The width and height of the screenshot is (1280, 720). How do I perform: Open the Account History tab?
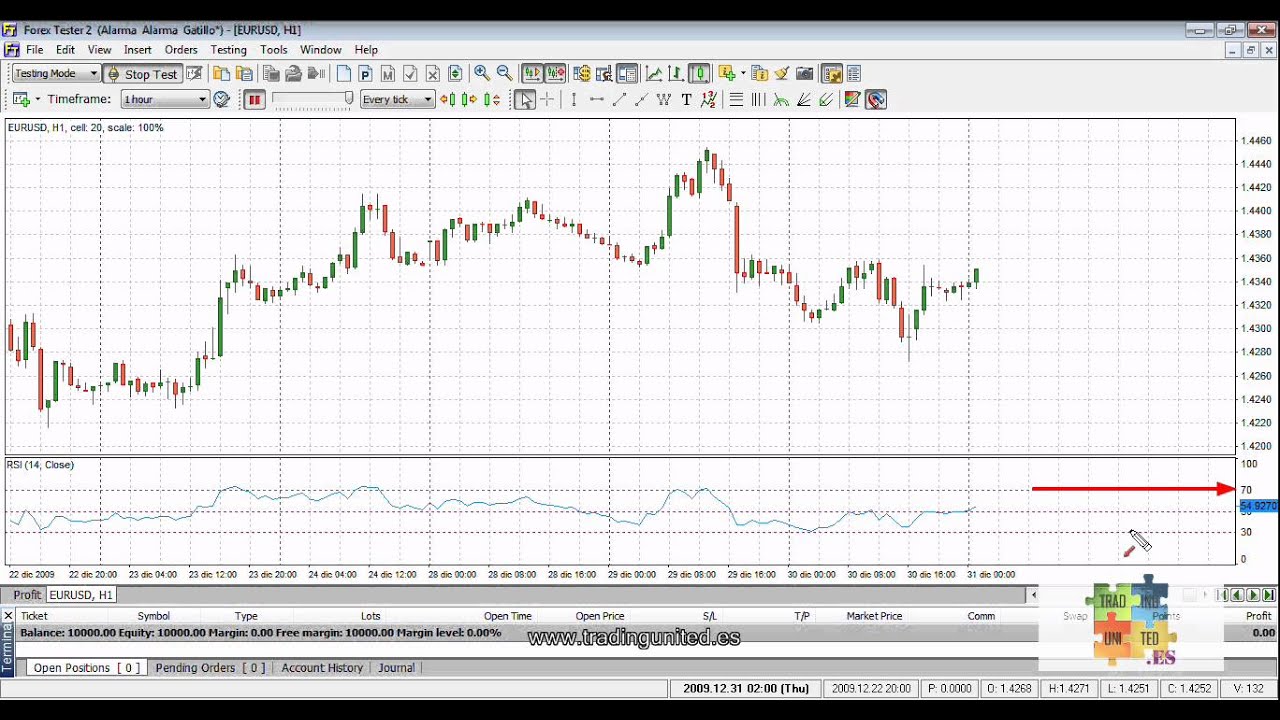coord(322,668)
